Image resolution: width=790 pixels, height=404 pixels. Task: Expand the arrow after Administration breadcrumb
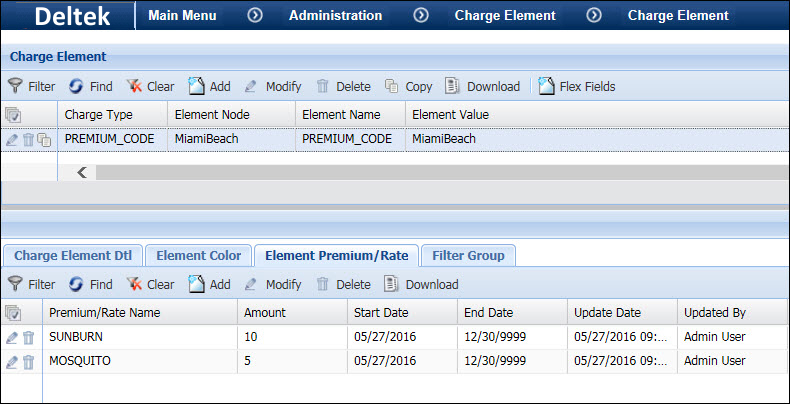(420, 15)
